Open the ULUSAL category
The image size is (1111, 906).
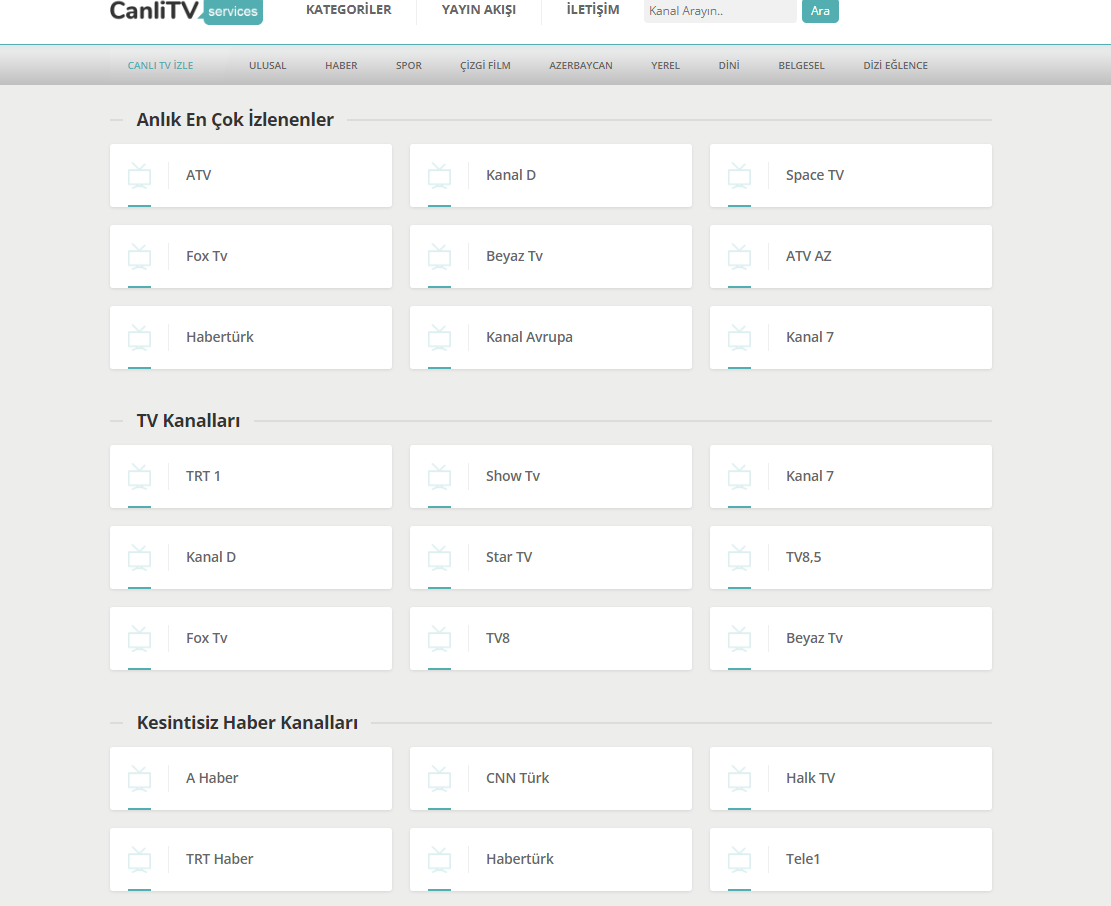pos(268,65)
